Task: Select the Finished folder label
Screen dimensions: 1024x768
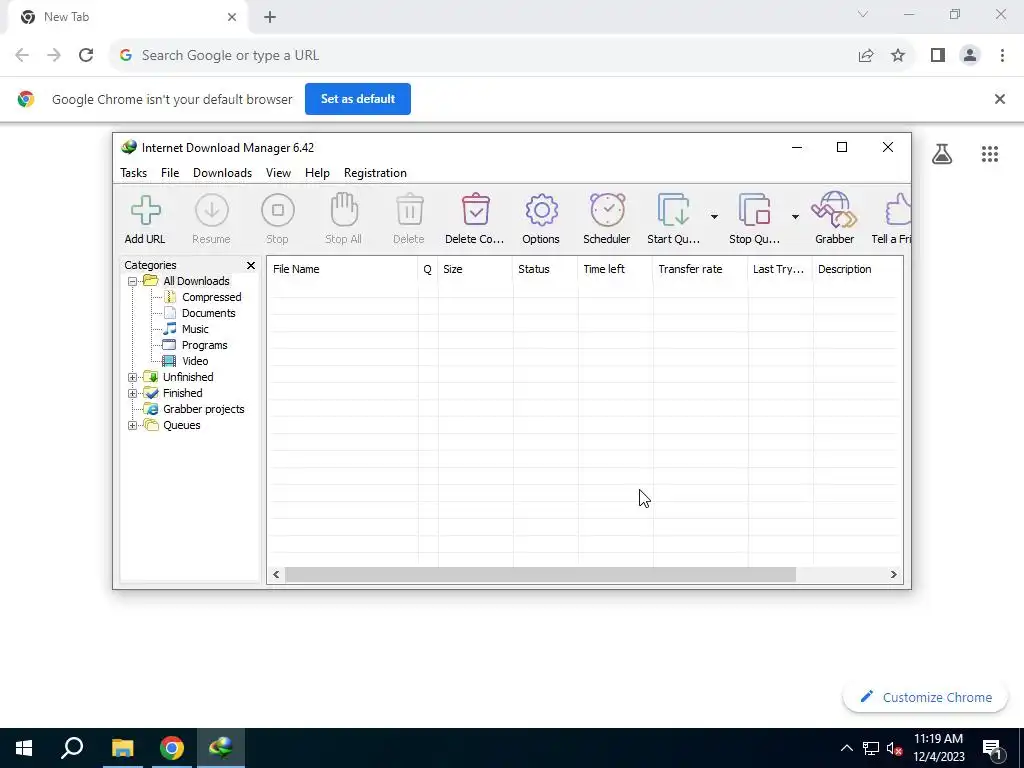Action: 182,393
